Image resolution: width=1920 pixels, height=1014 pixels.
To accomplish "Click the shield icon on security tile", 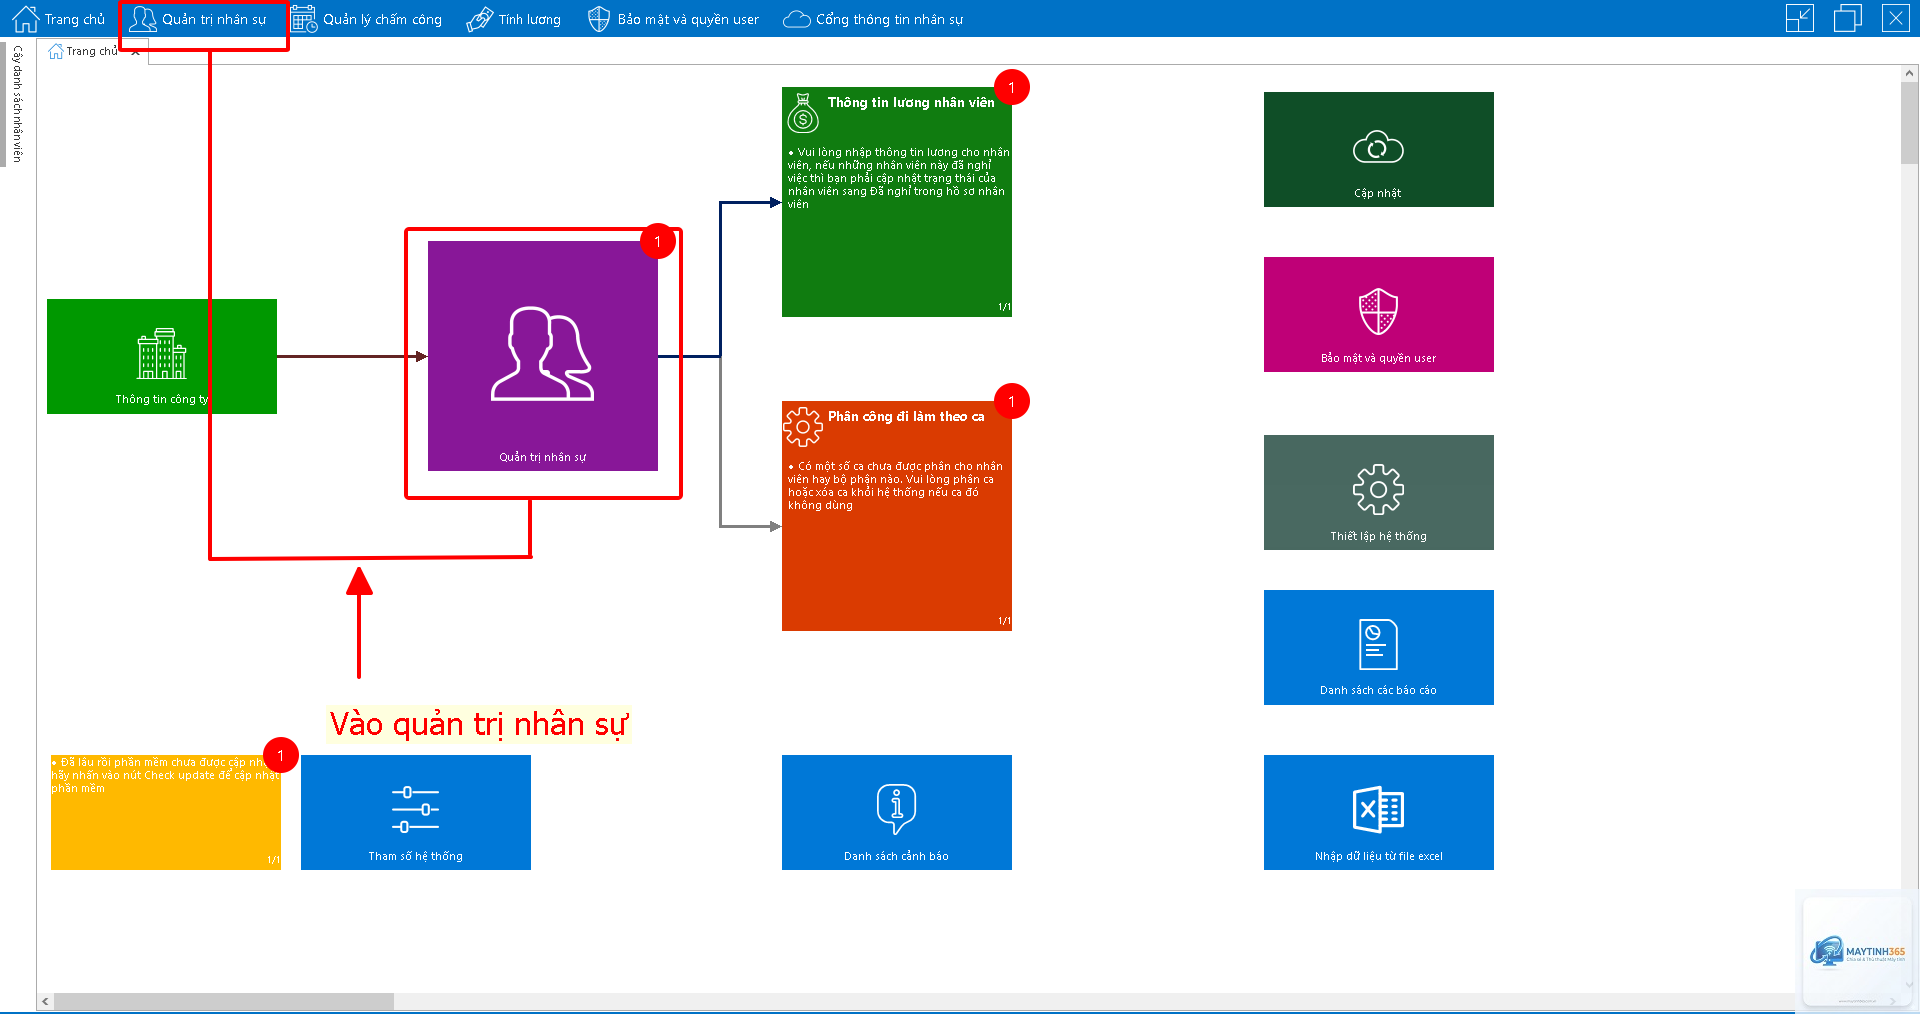I will tap(1378, 312).
